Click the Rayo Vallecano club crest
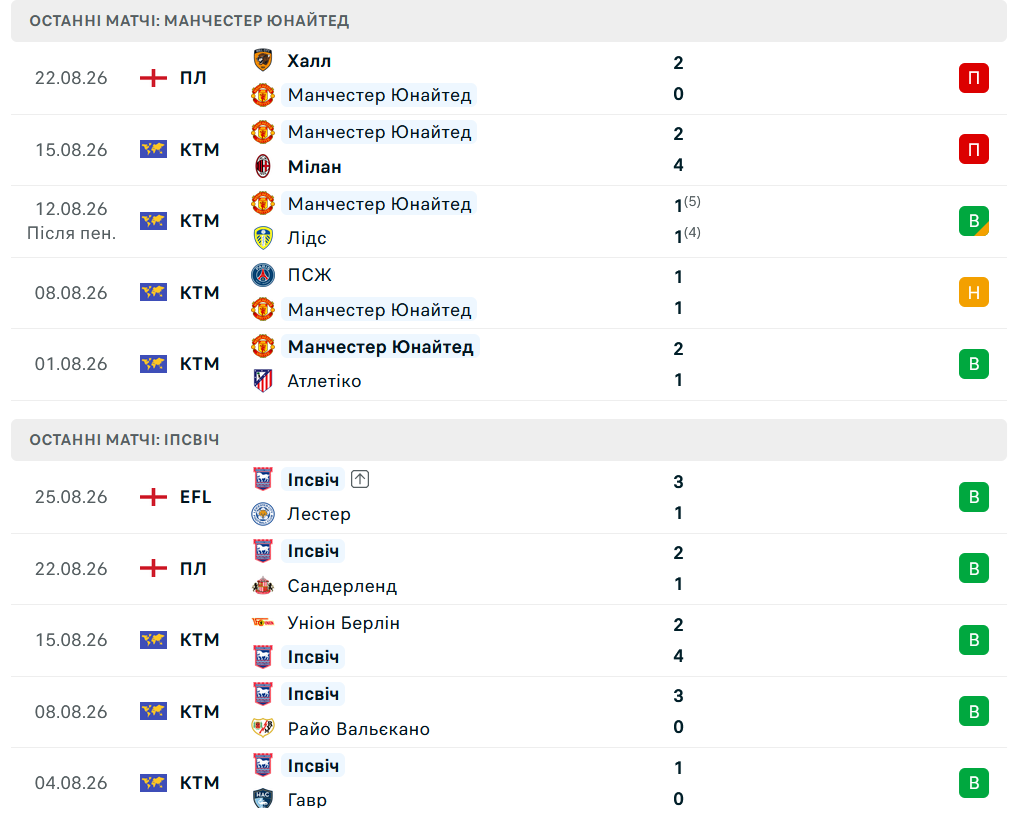The height and width of the screenshot is (820, 1020). 263,728
